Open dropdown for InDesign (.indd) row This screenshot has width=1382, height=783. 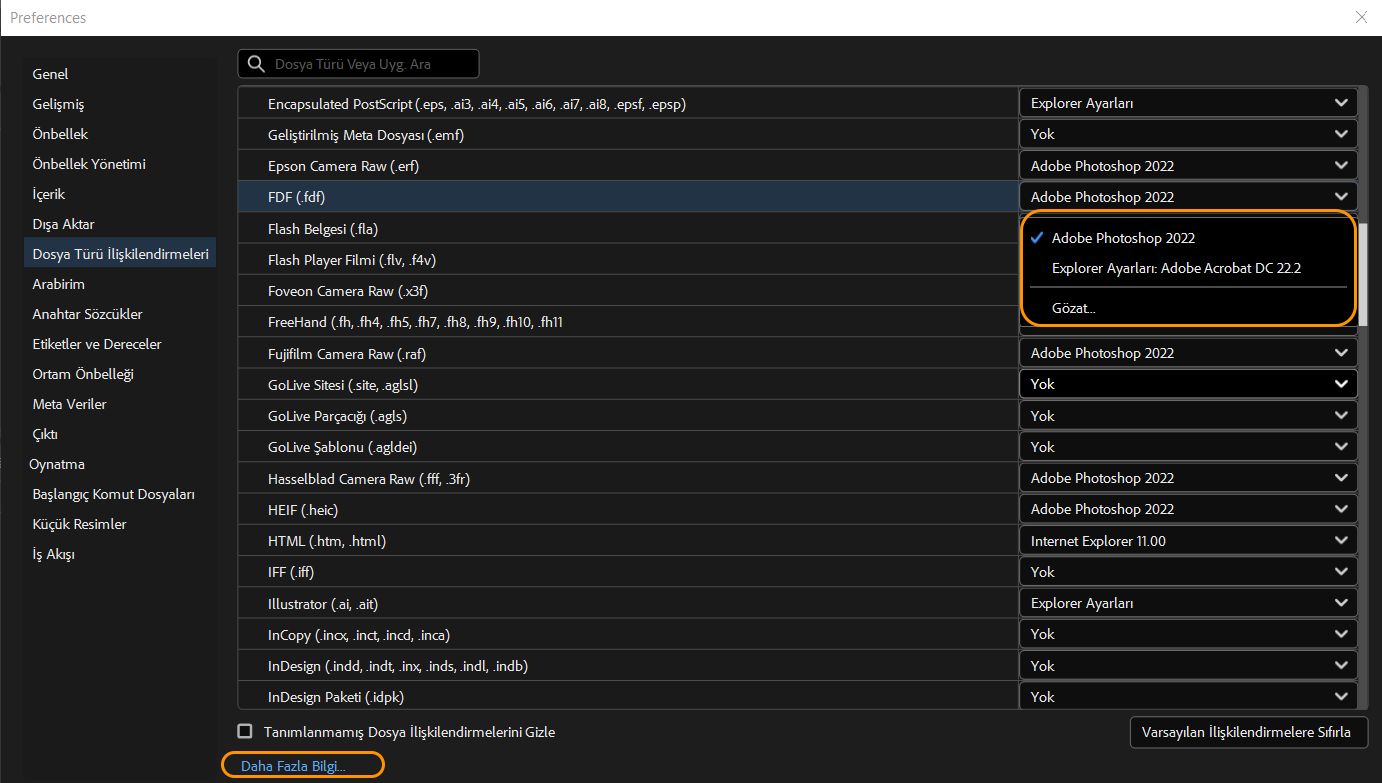click(x=1189, y=666)
